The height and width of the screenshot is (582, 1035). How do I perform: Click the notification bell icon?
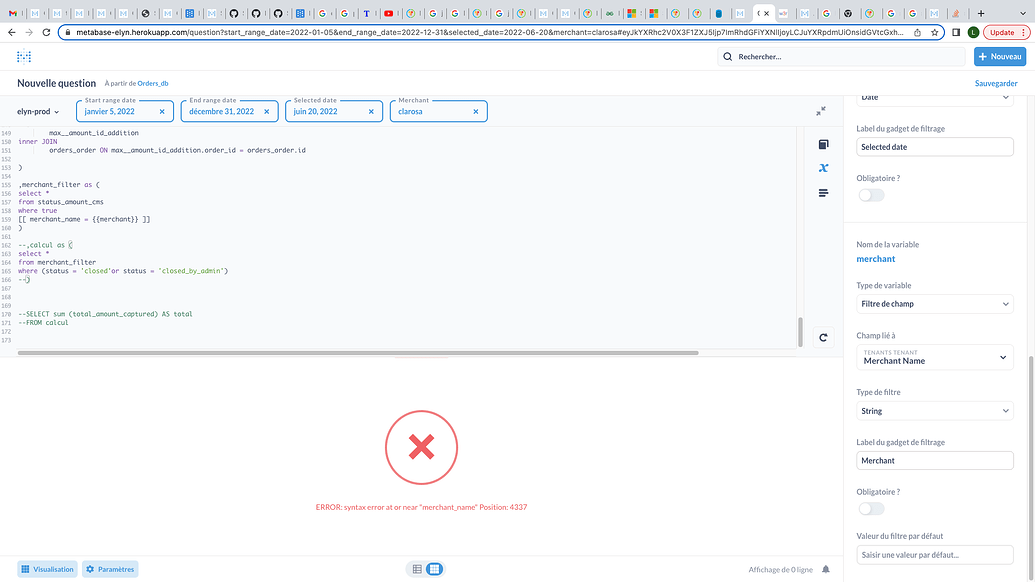click(x=825, y=568)
